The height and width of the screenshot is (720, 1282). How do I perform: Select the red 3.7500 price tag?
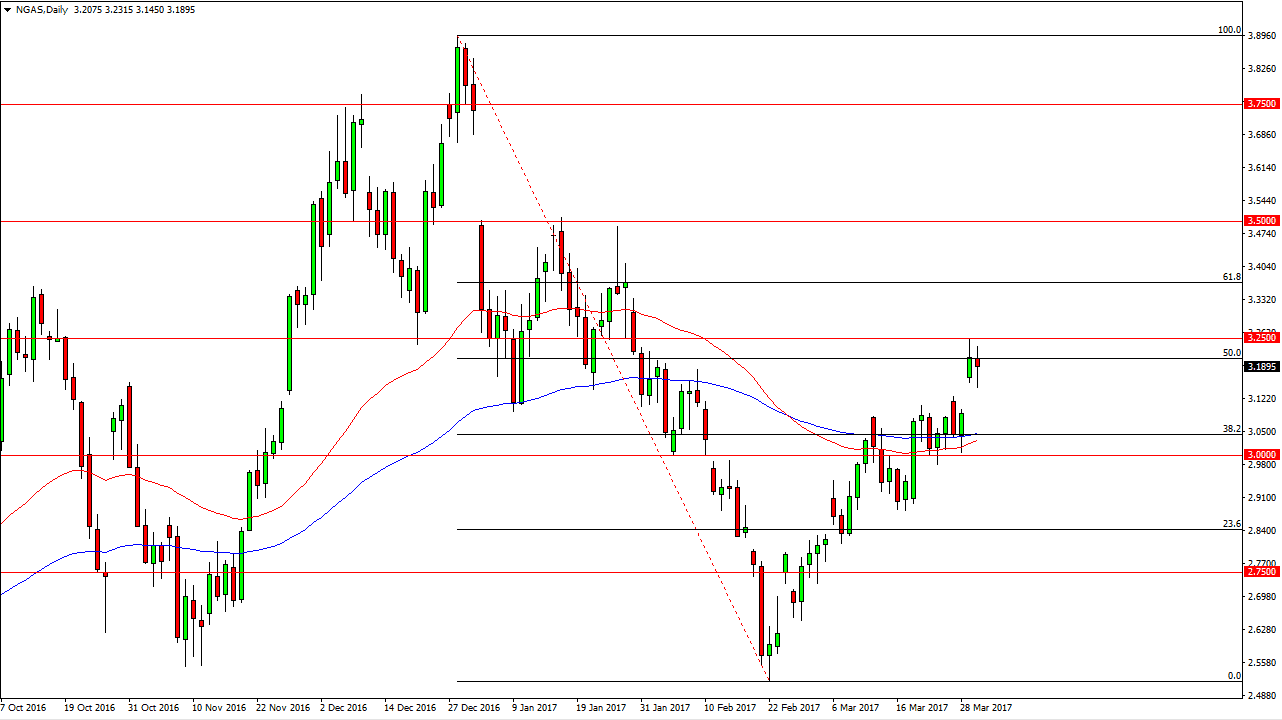pyautogui.click(x=1262, y=104)
